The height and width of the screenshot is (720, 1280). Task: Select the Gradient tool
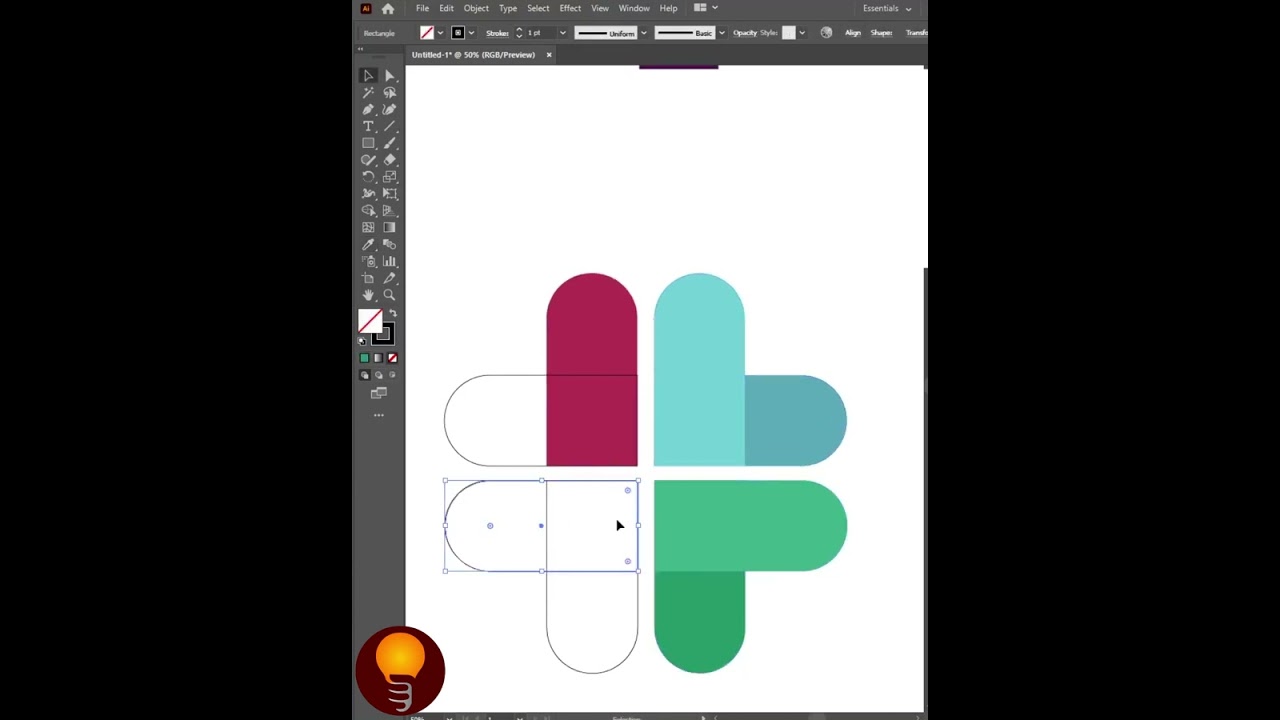point(389,227)
